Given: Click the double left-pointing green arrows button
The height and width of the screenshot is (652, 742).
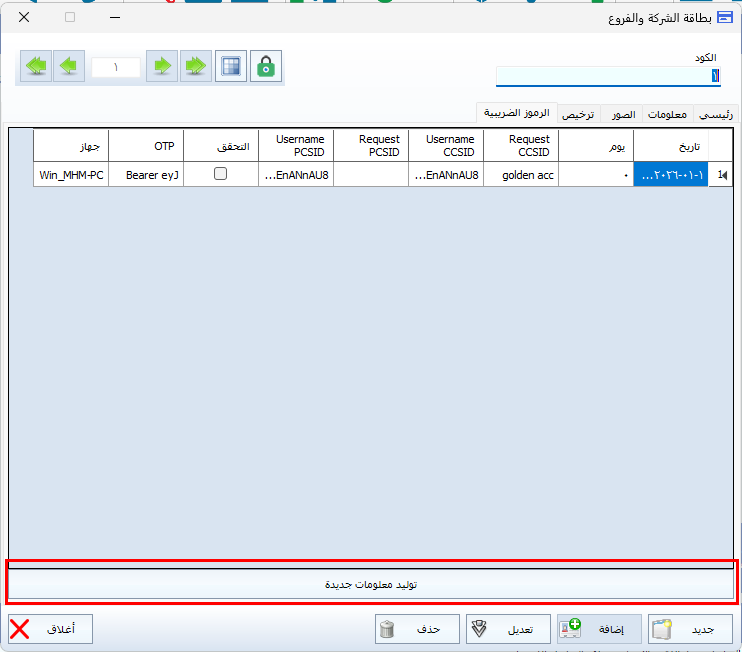Looking at the screenshot, I should pos(36,67).
